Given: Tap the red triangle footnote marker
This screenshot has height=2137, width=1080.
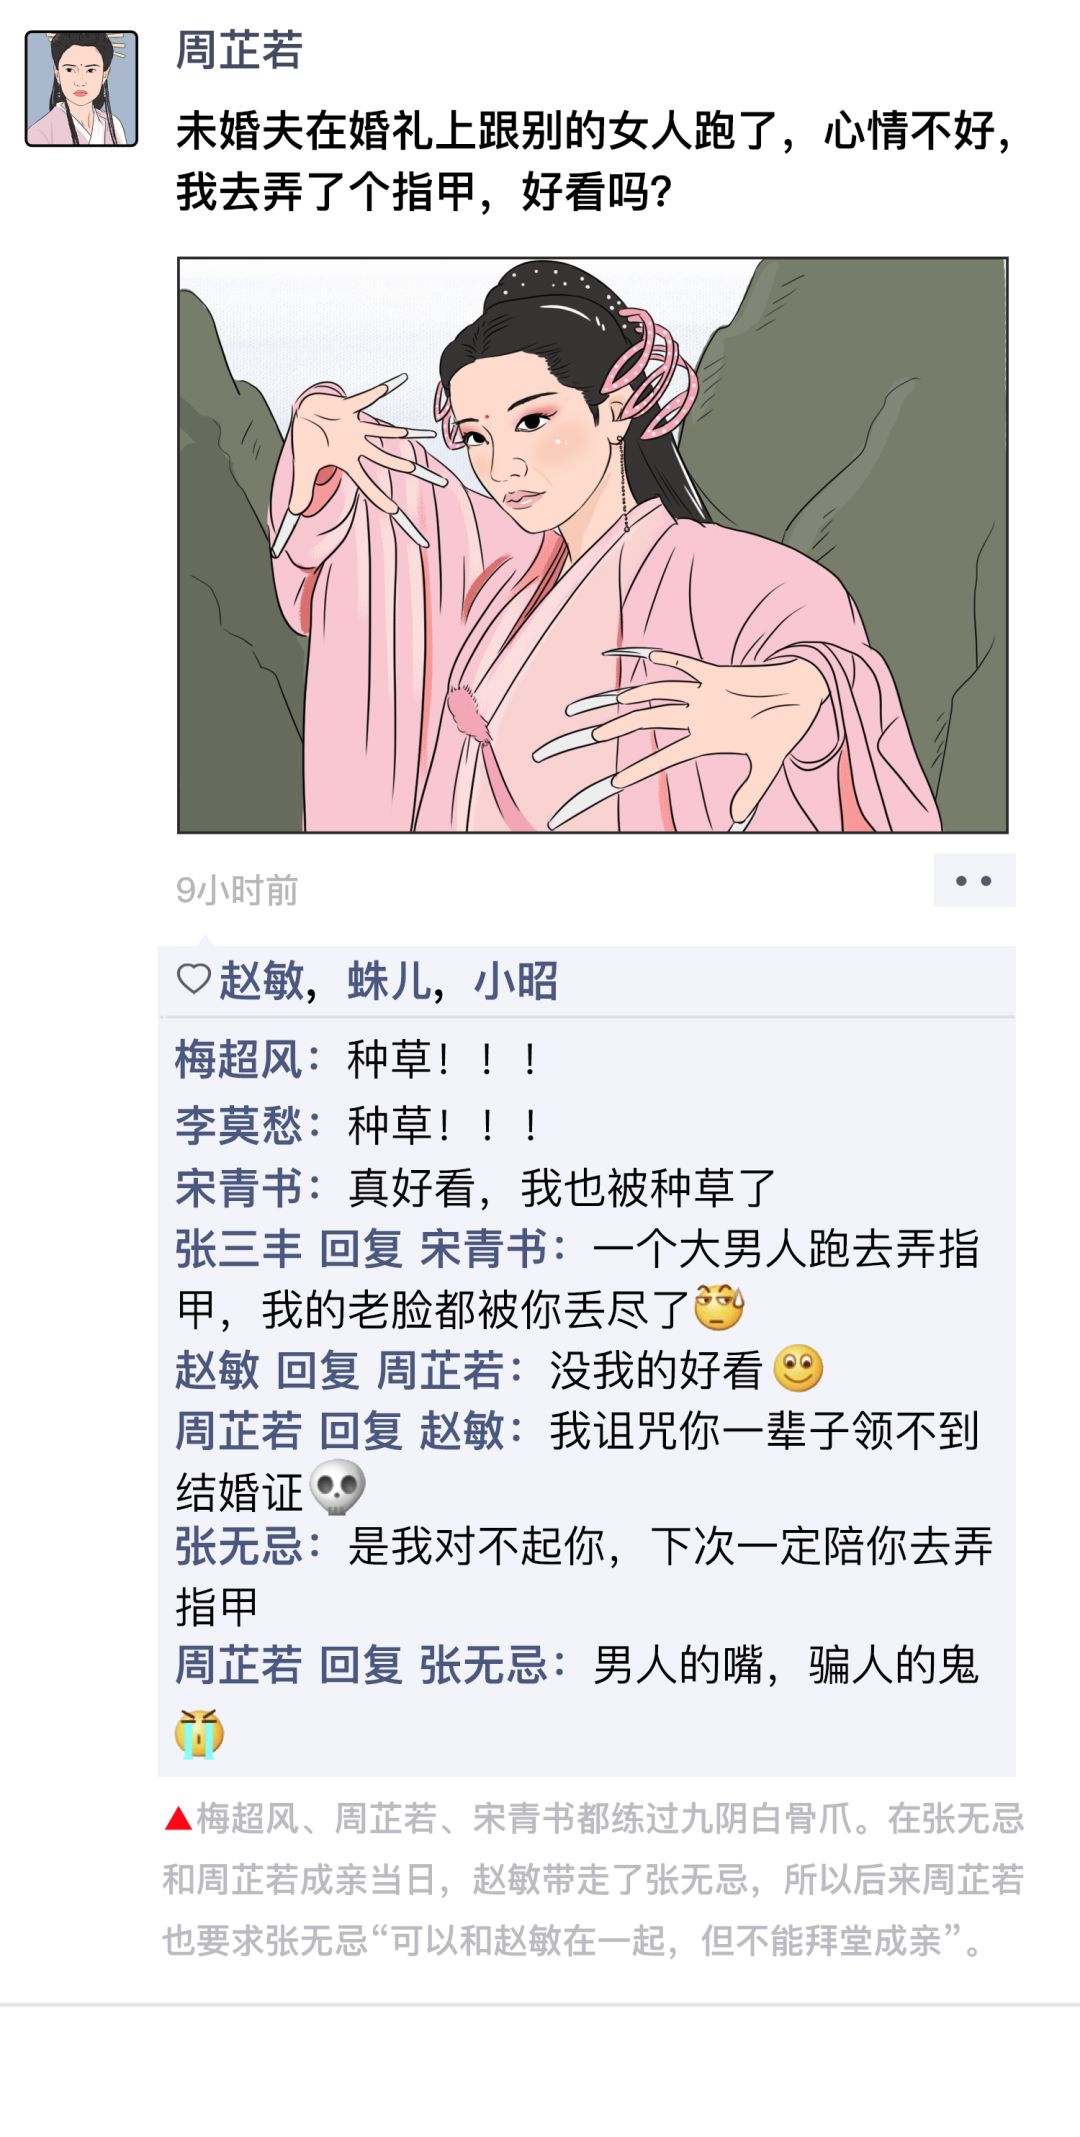Looking at the screenshot, I should [178, 1818].
